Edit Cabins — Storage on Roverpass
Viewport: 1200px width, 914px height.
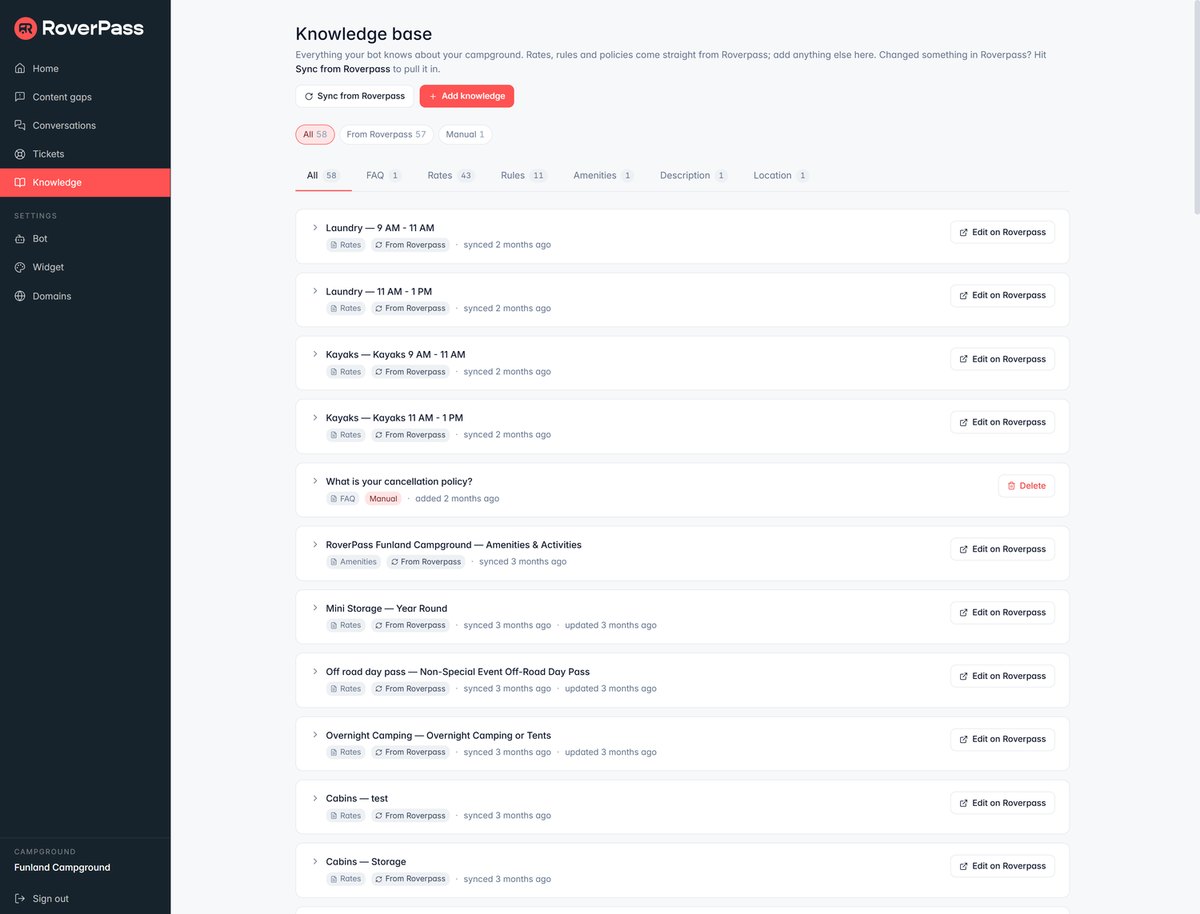1002,866
